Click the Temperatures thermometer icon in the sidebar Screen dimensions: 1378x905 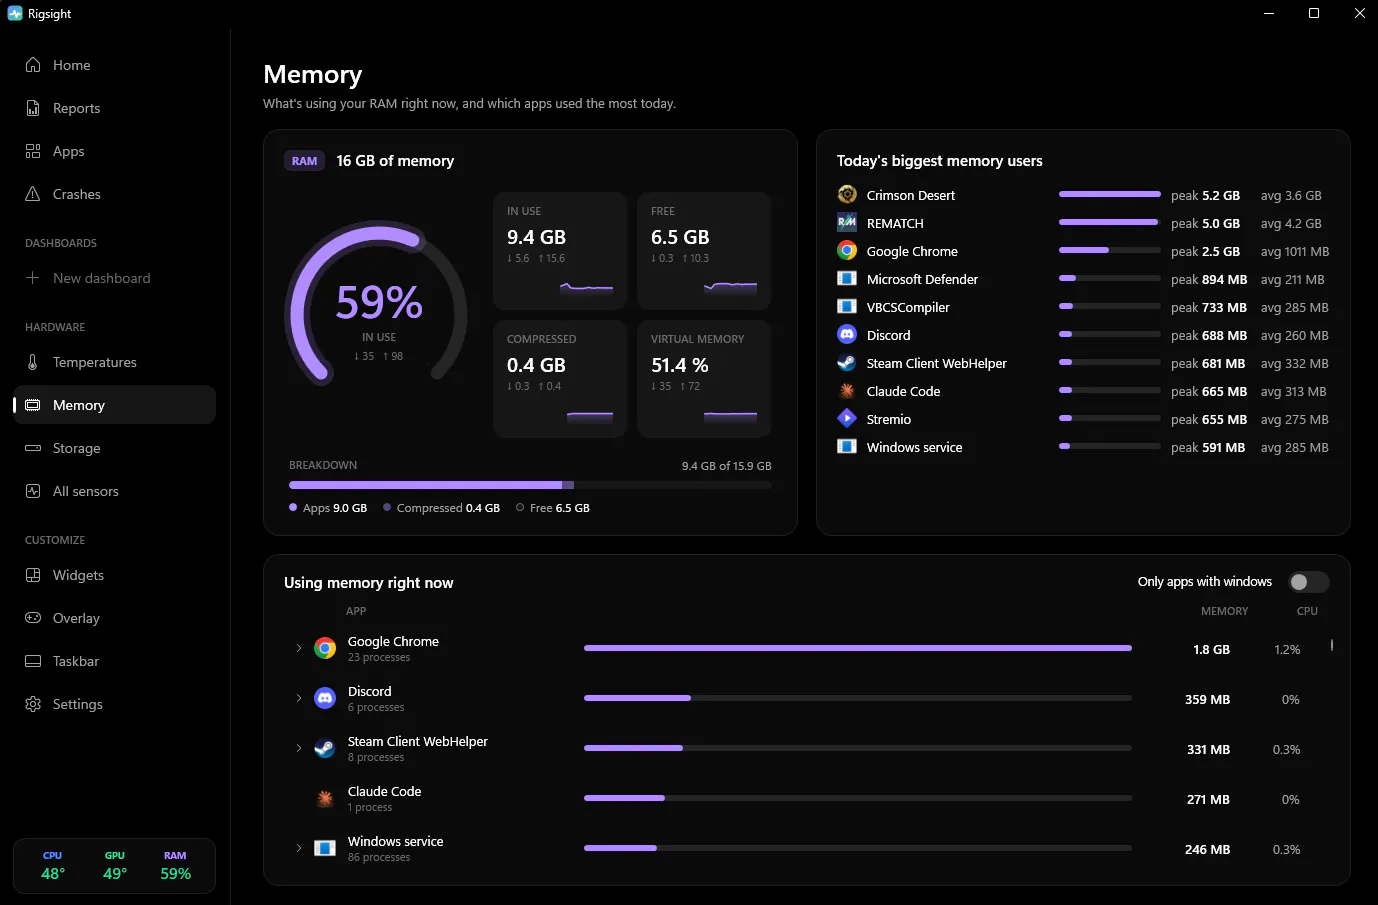33,362
